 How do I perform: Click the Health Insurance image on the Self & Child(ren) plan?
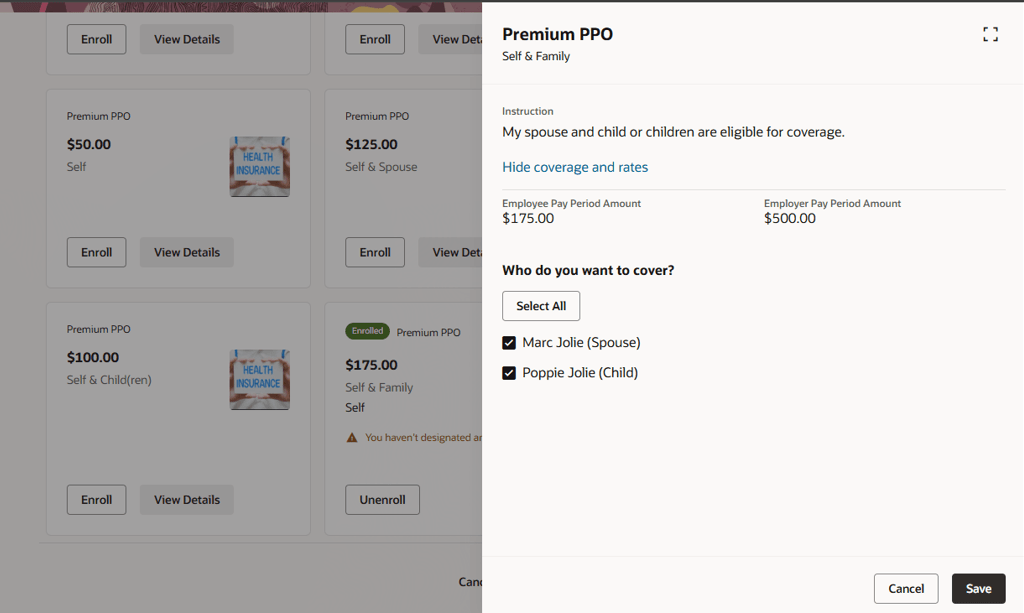coord(260,379)
